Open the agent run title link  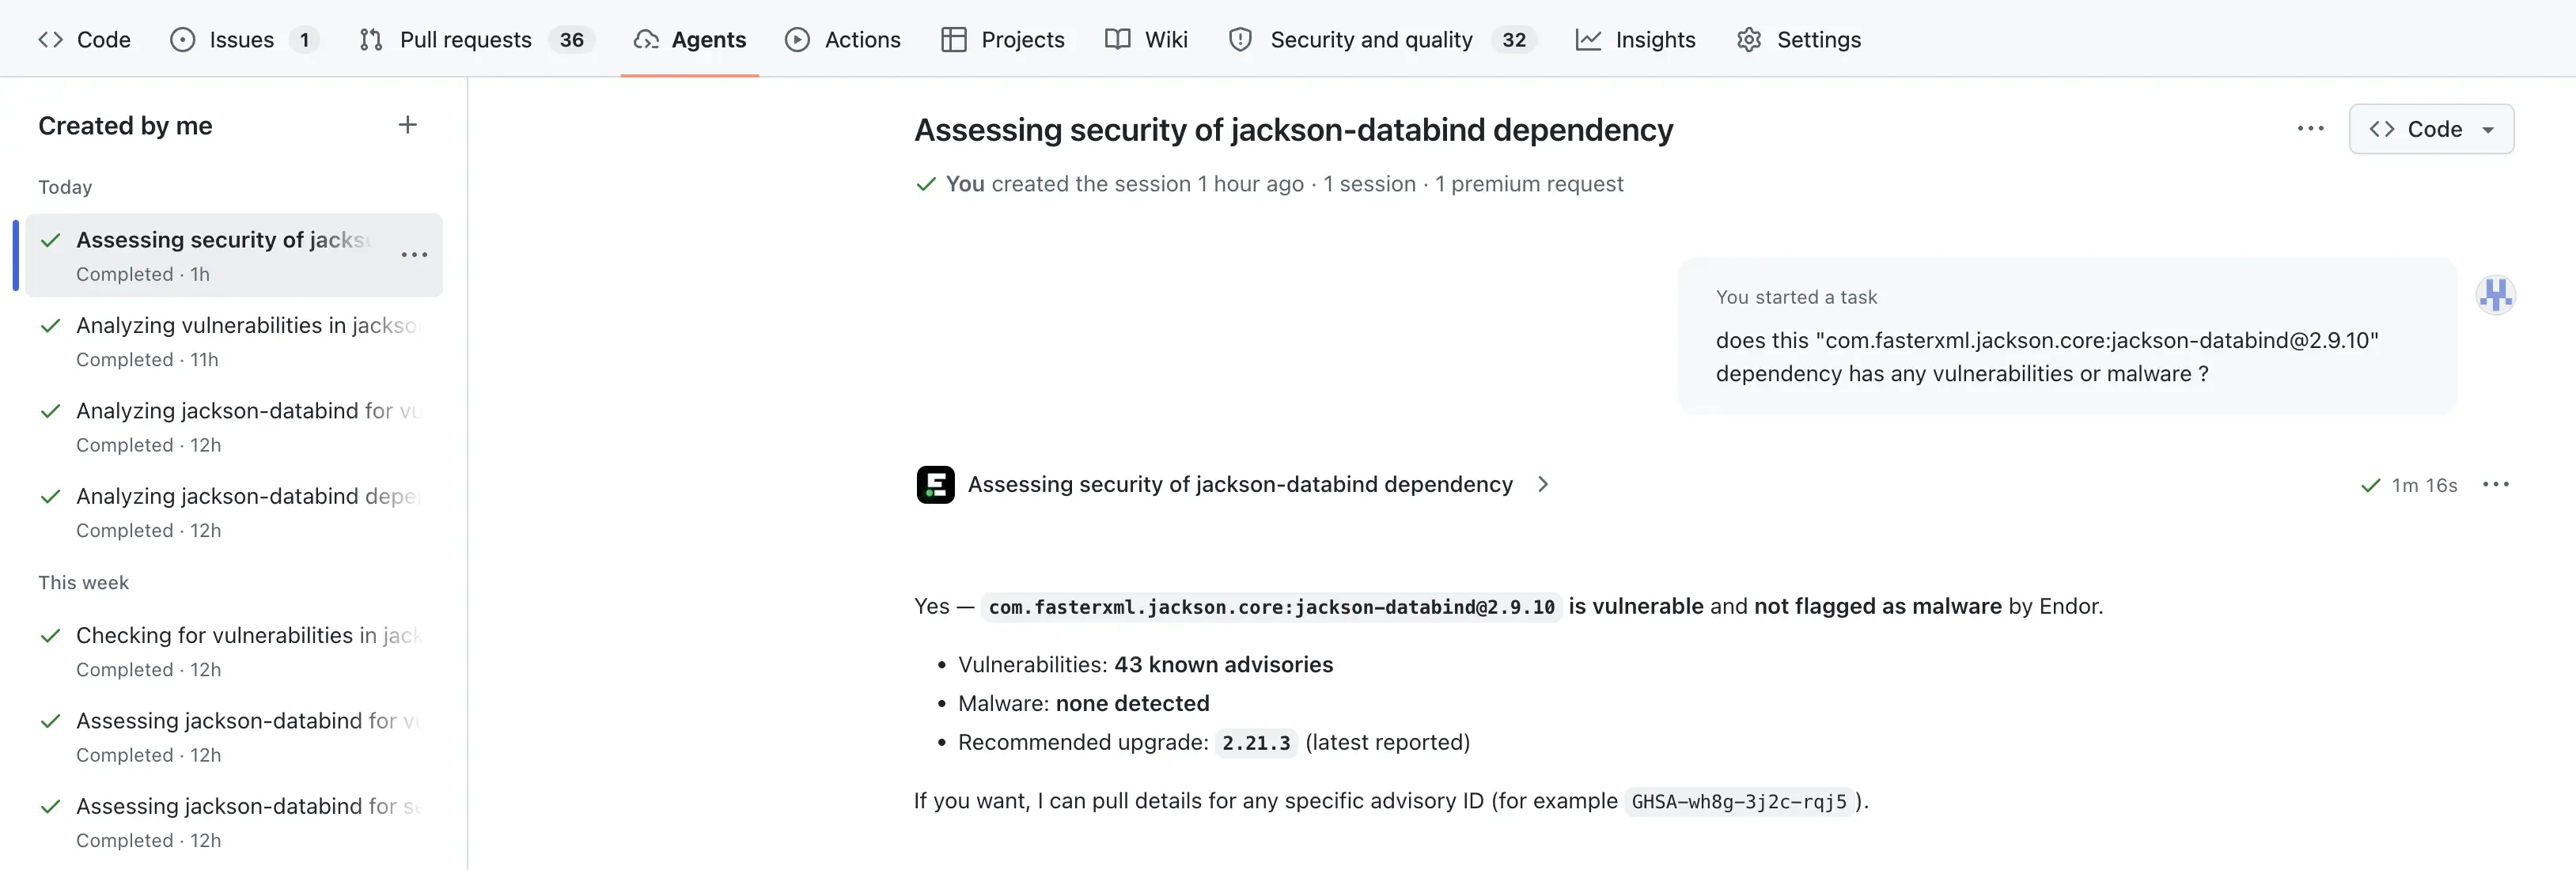[1240, 485]
